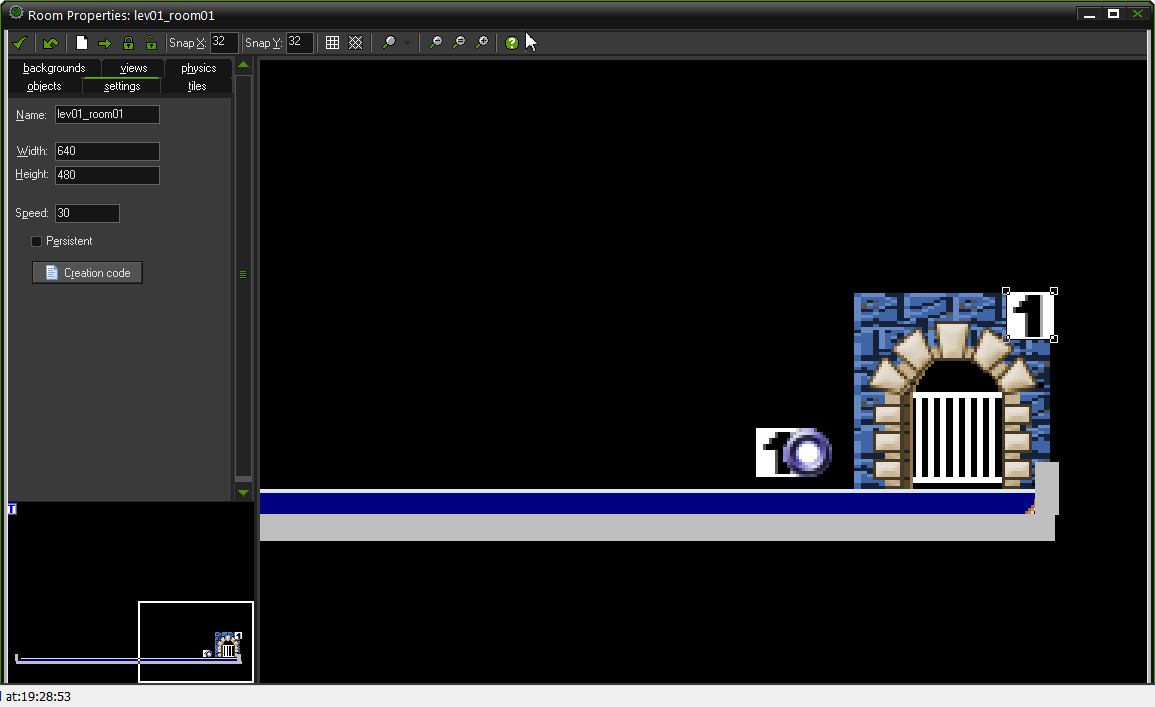Undo the last room change
This screenshot has width=1155, height=707.
coord(51,43)
